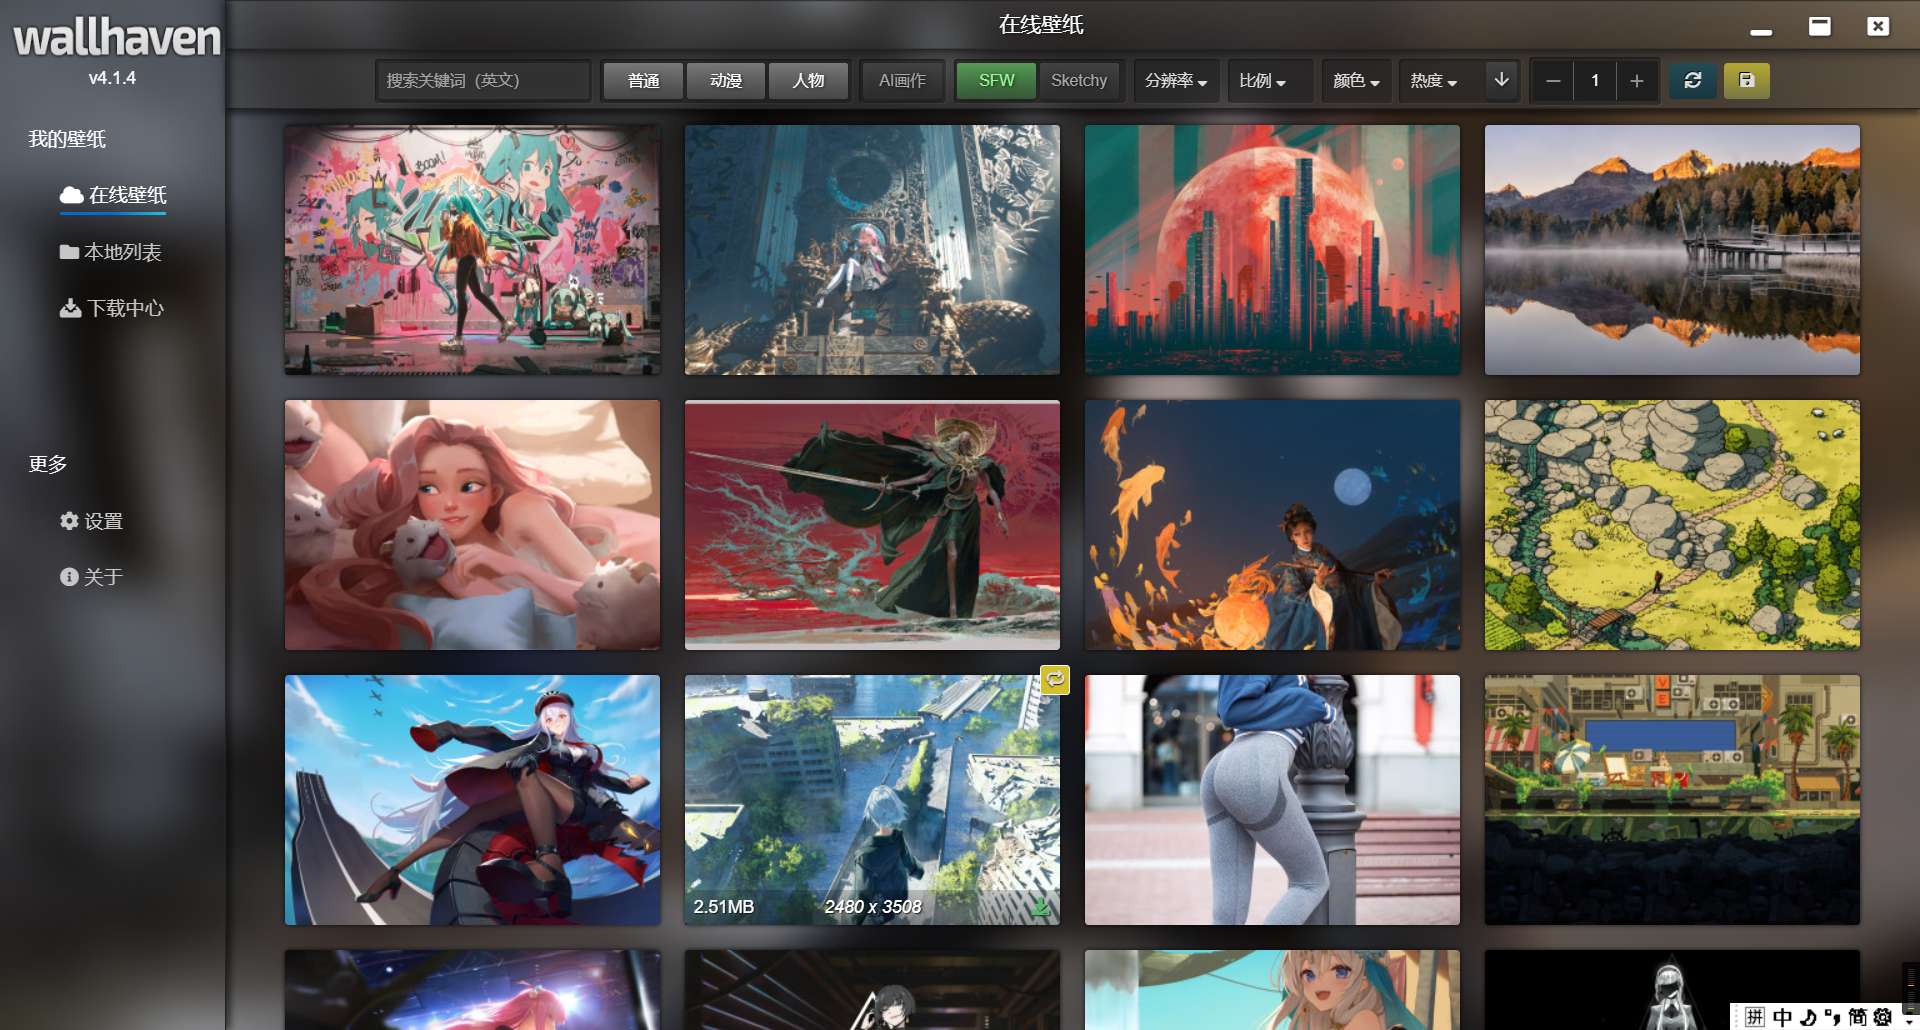Open the white-haired anime girl sky wallpaper

click(472, 800)
